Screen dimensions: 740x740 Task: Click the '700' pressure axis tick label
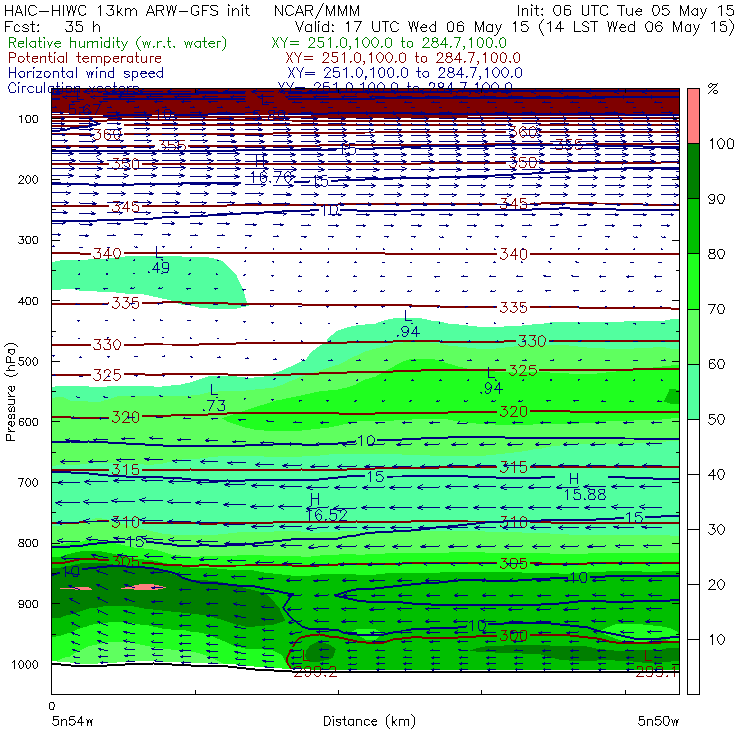(28, 482)
